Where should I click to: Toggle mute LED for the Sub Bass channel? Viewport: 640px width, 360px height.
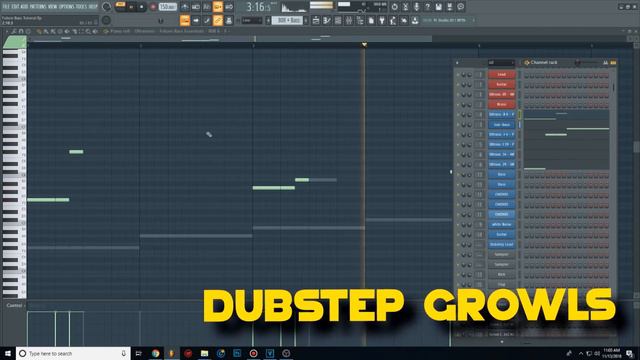tap(458, 125)
